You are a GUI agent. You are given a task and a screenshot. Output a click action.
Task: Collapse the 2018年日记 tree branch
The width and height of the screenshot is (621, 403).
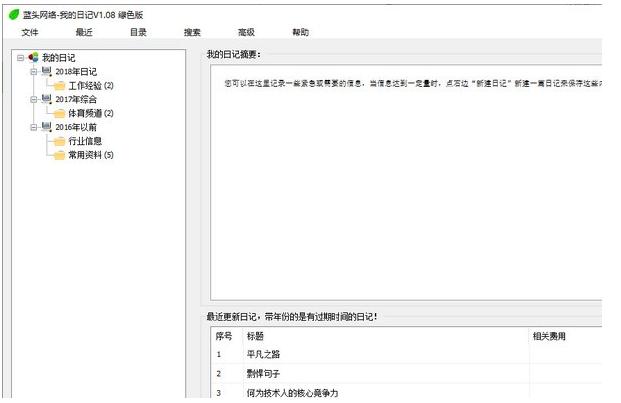pos(34,72)
